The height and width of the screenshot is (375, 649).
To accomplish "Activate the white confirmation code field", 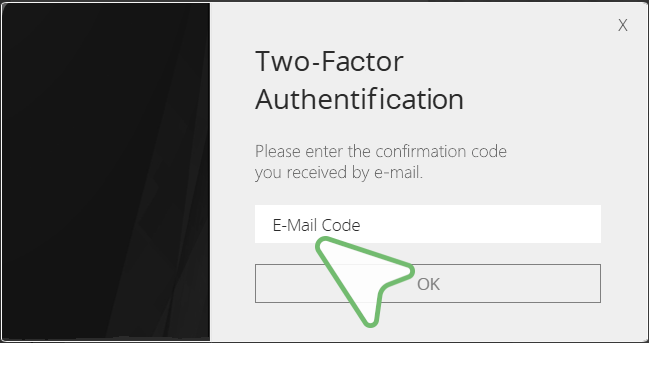I will pyautogui.click(x=428, y=224).
